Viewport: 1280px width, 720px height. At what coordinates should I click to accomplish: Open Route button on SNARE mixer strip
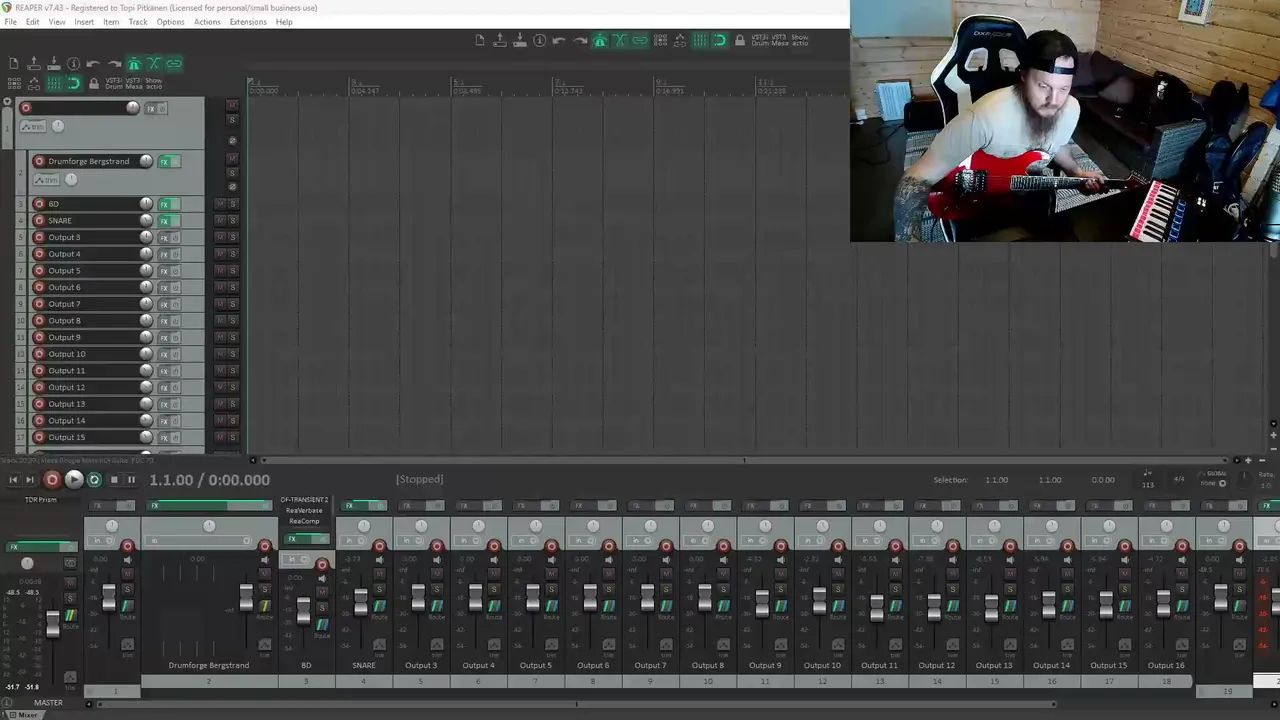click(380, 606)
